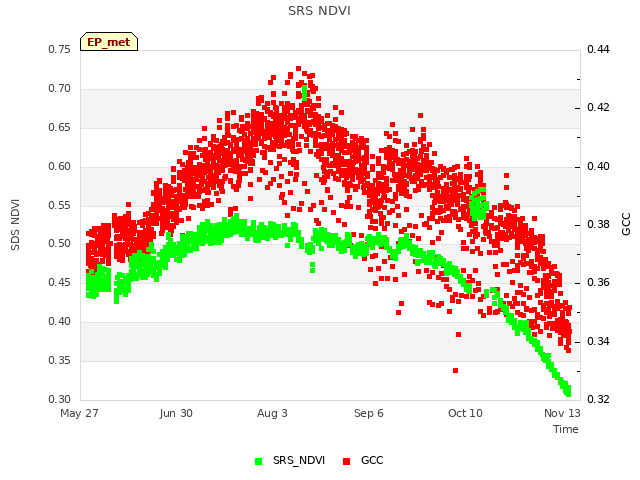Click the 0.30 left axis value
Image resolution: width=640 pixels, height=480 pixels.
tap(60, 399)
